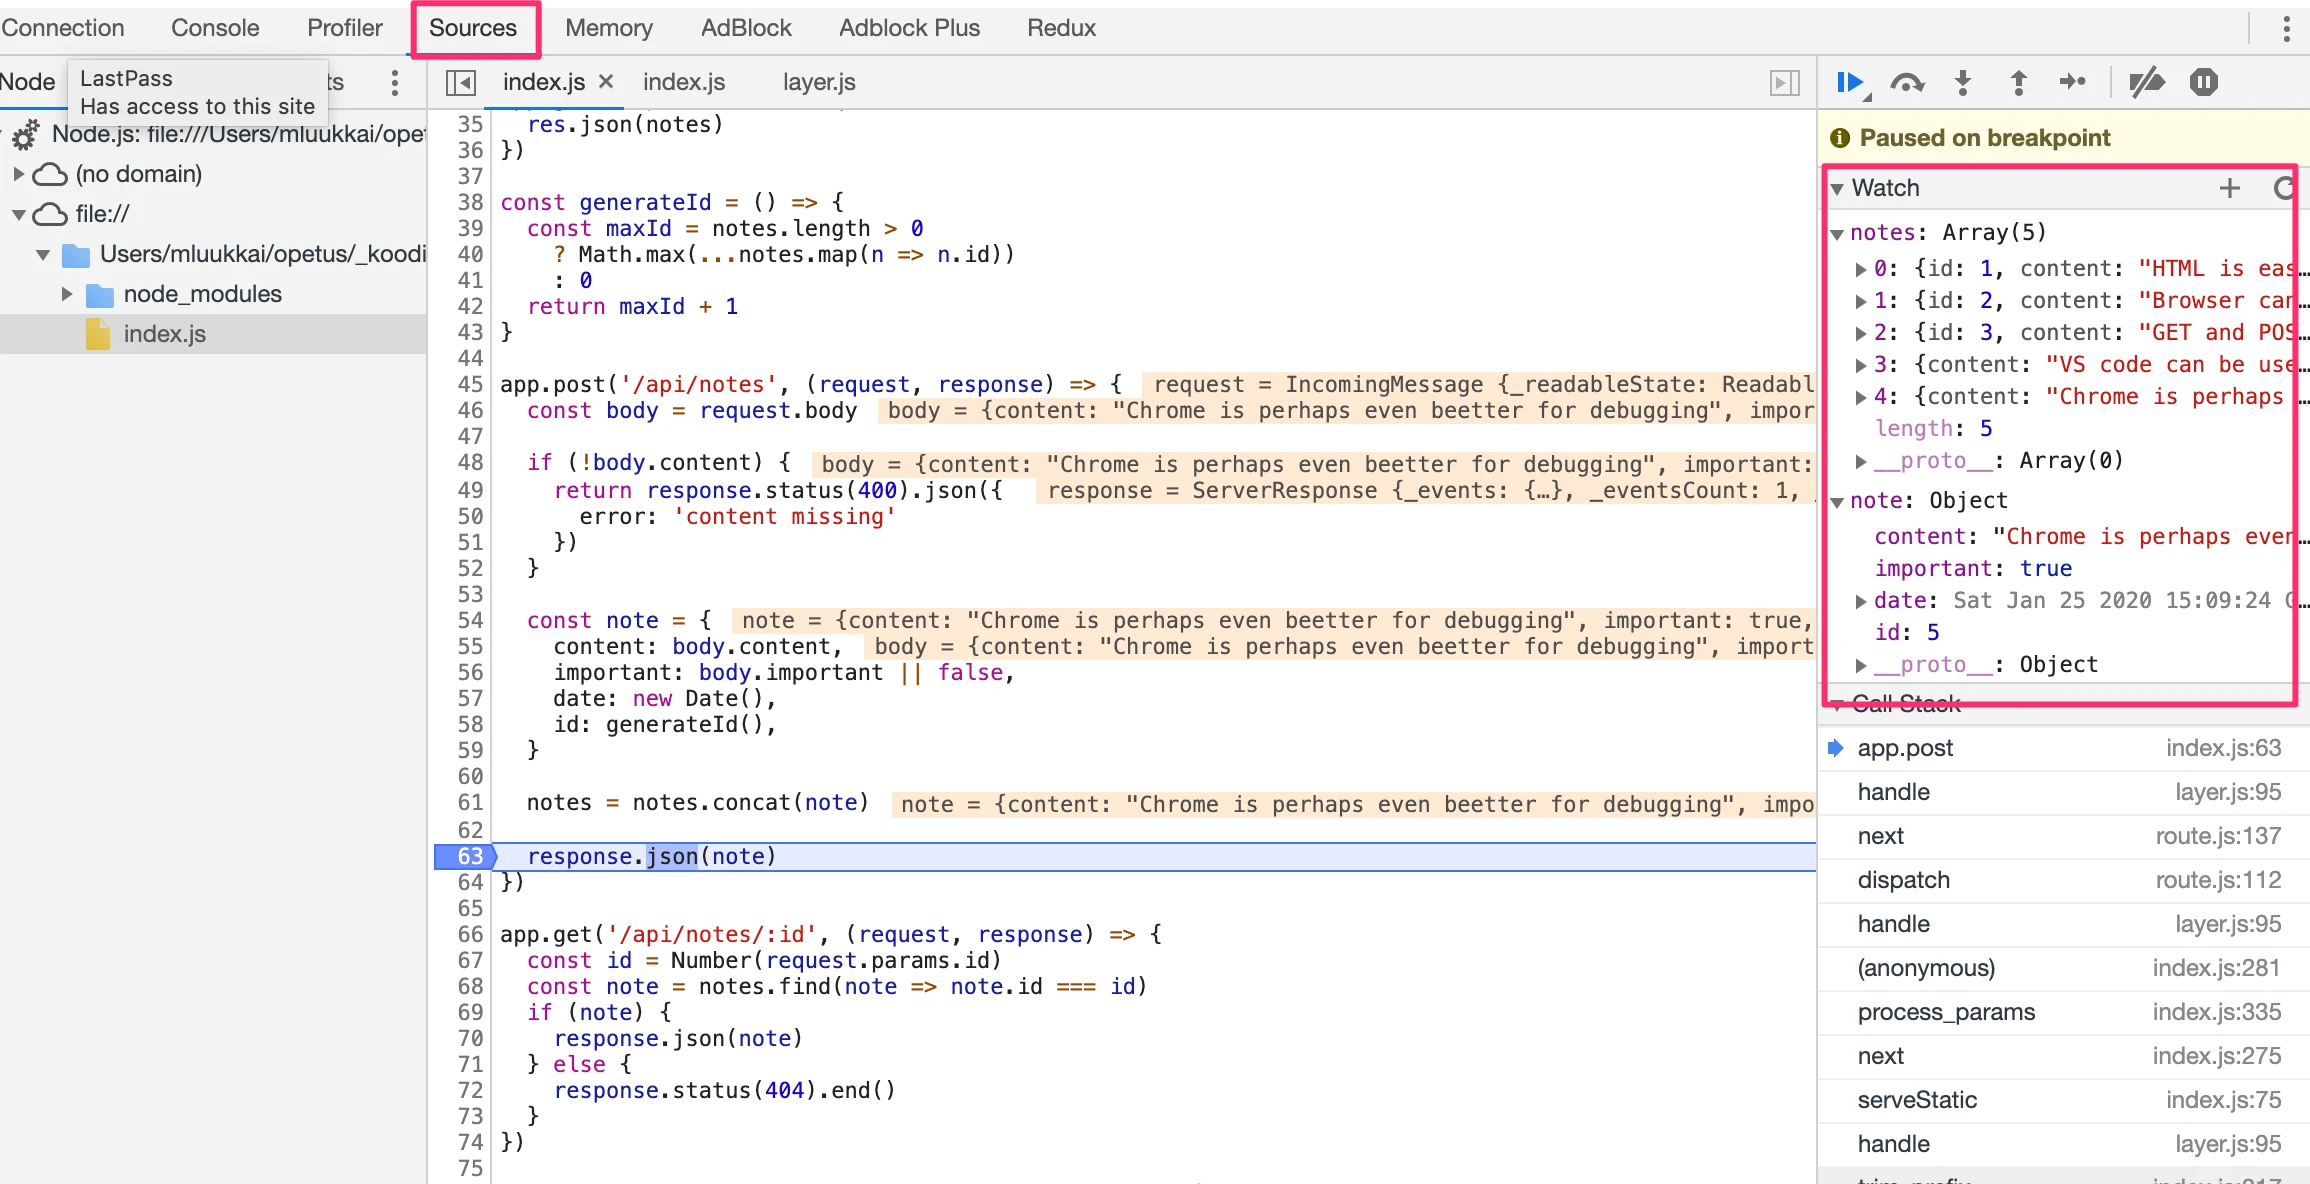Image resolution: width=2310 pixels, height=1184 pixels.
Task: Step out of current function
Action: tap(2019, 83)
